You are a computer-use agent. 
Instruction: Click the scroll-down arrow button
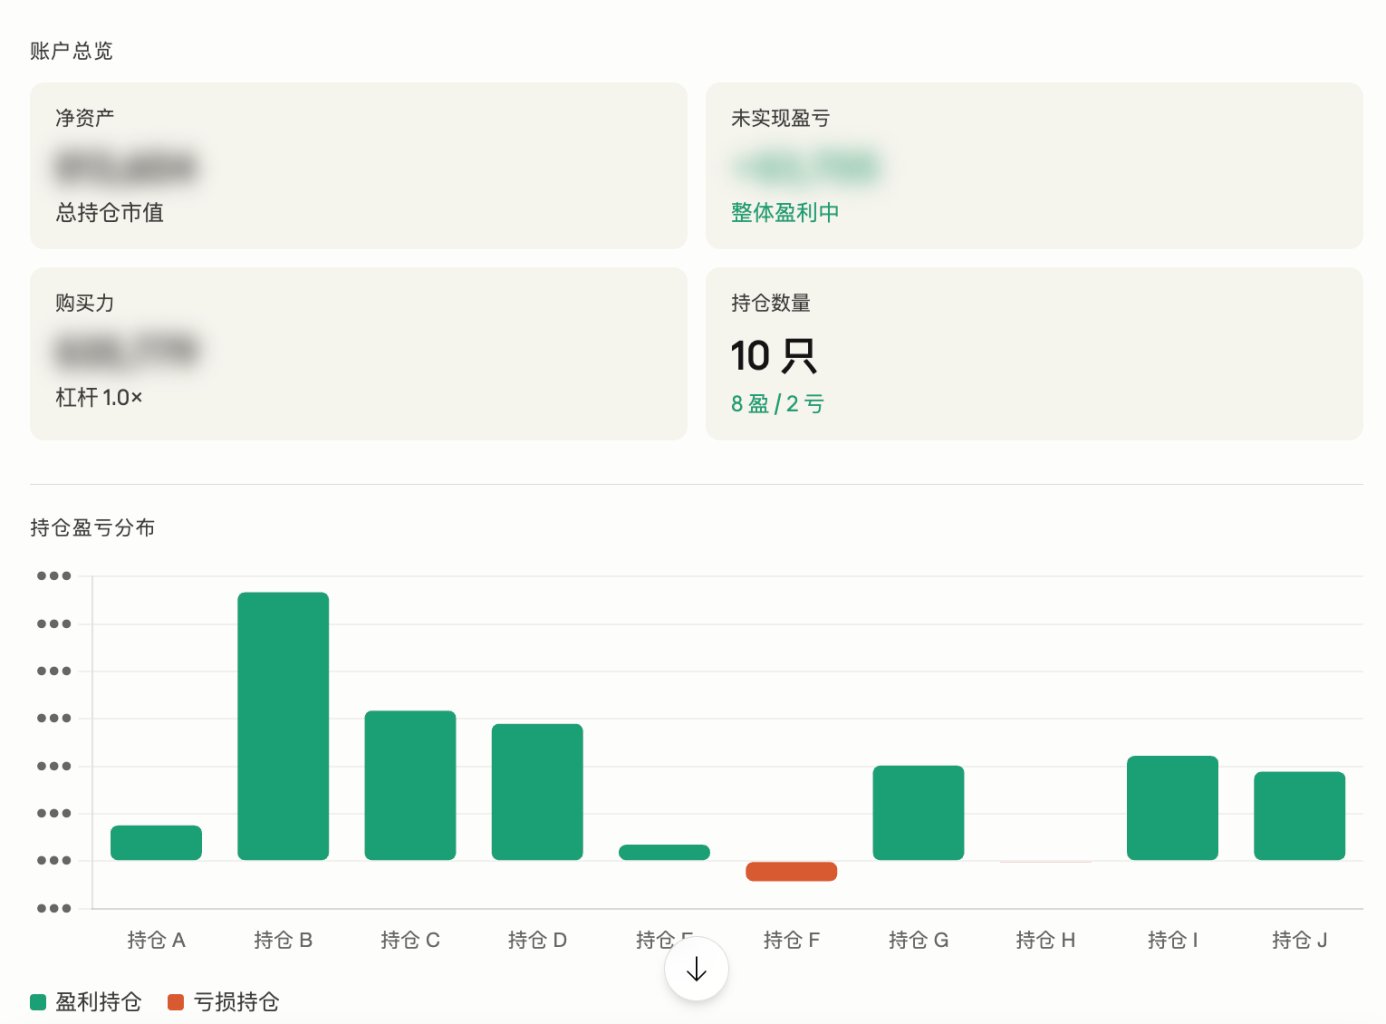point(696,969)
